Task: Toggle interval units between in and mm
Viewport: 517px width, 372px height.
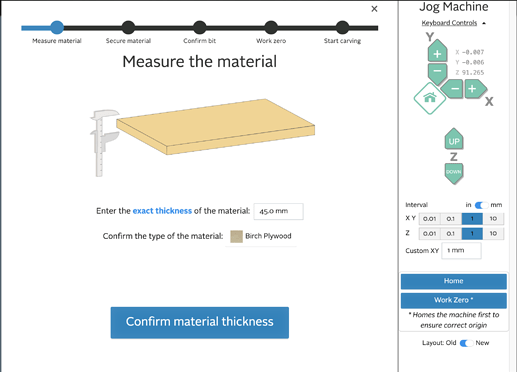Action: [481, 205]
